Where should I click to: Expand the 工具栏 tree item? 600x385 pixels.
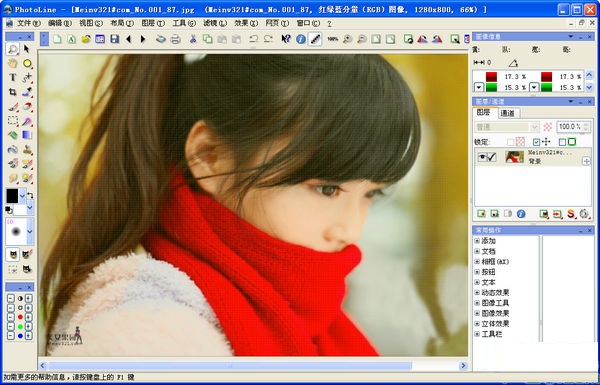tap(477, 334)
